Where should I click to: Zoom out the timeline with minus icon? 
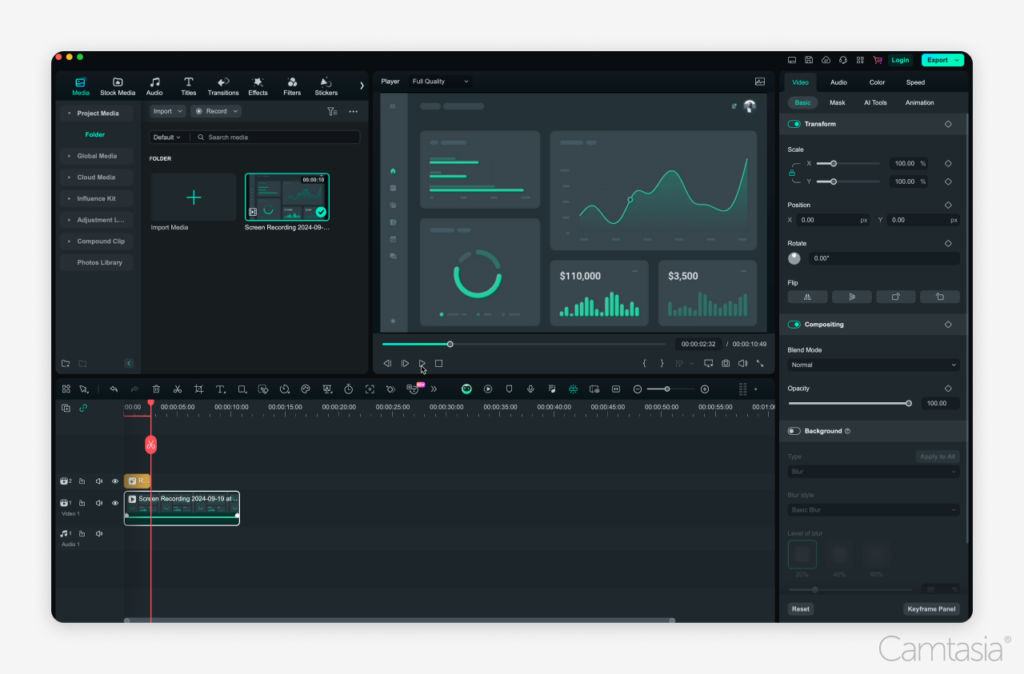637,389
